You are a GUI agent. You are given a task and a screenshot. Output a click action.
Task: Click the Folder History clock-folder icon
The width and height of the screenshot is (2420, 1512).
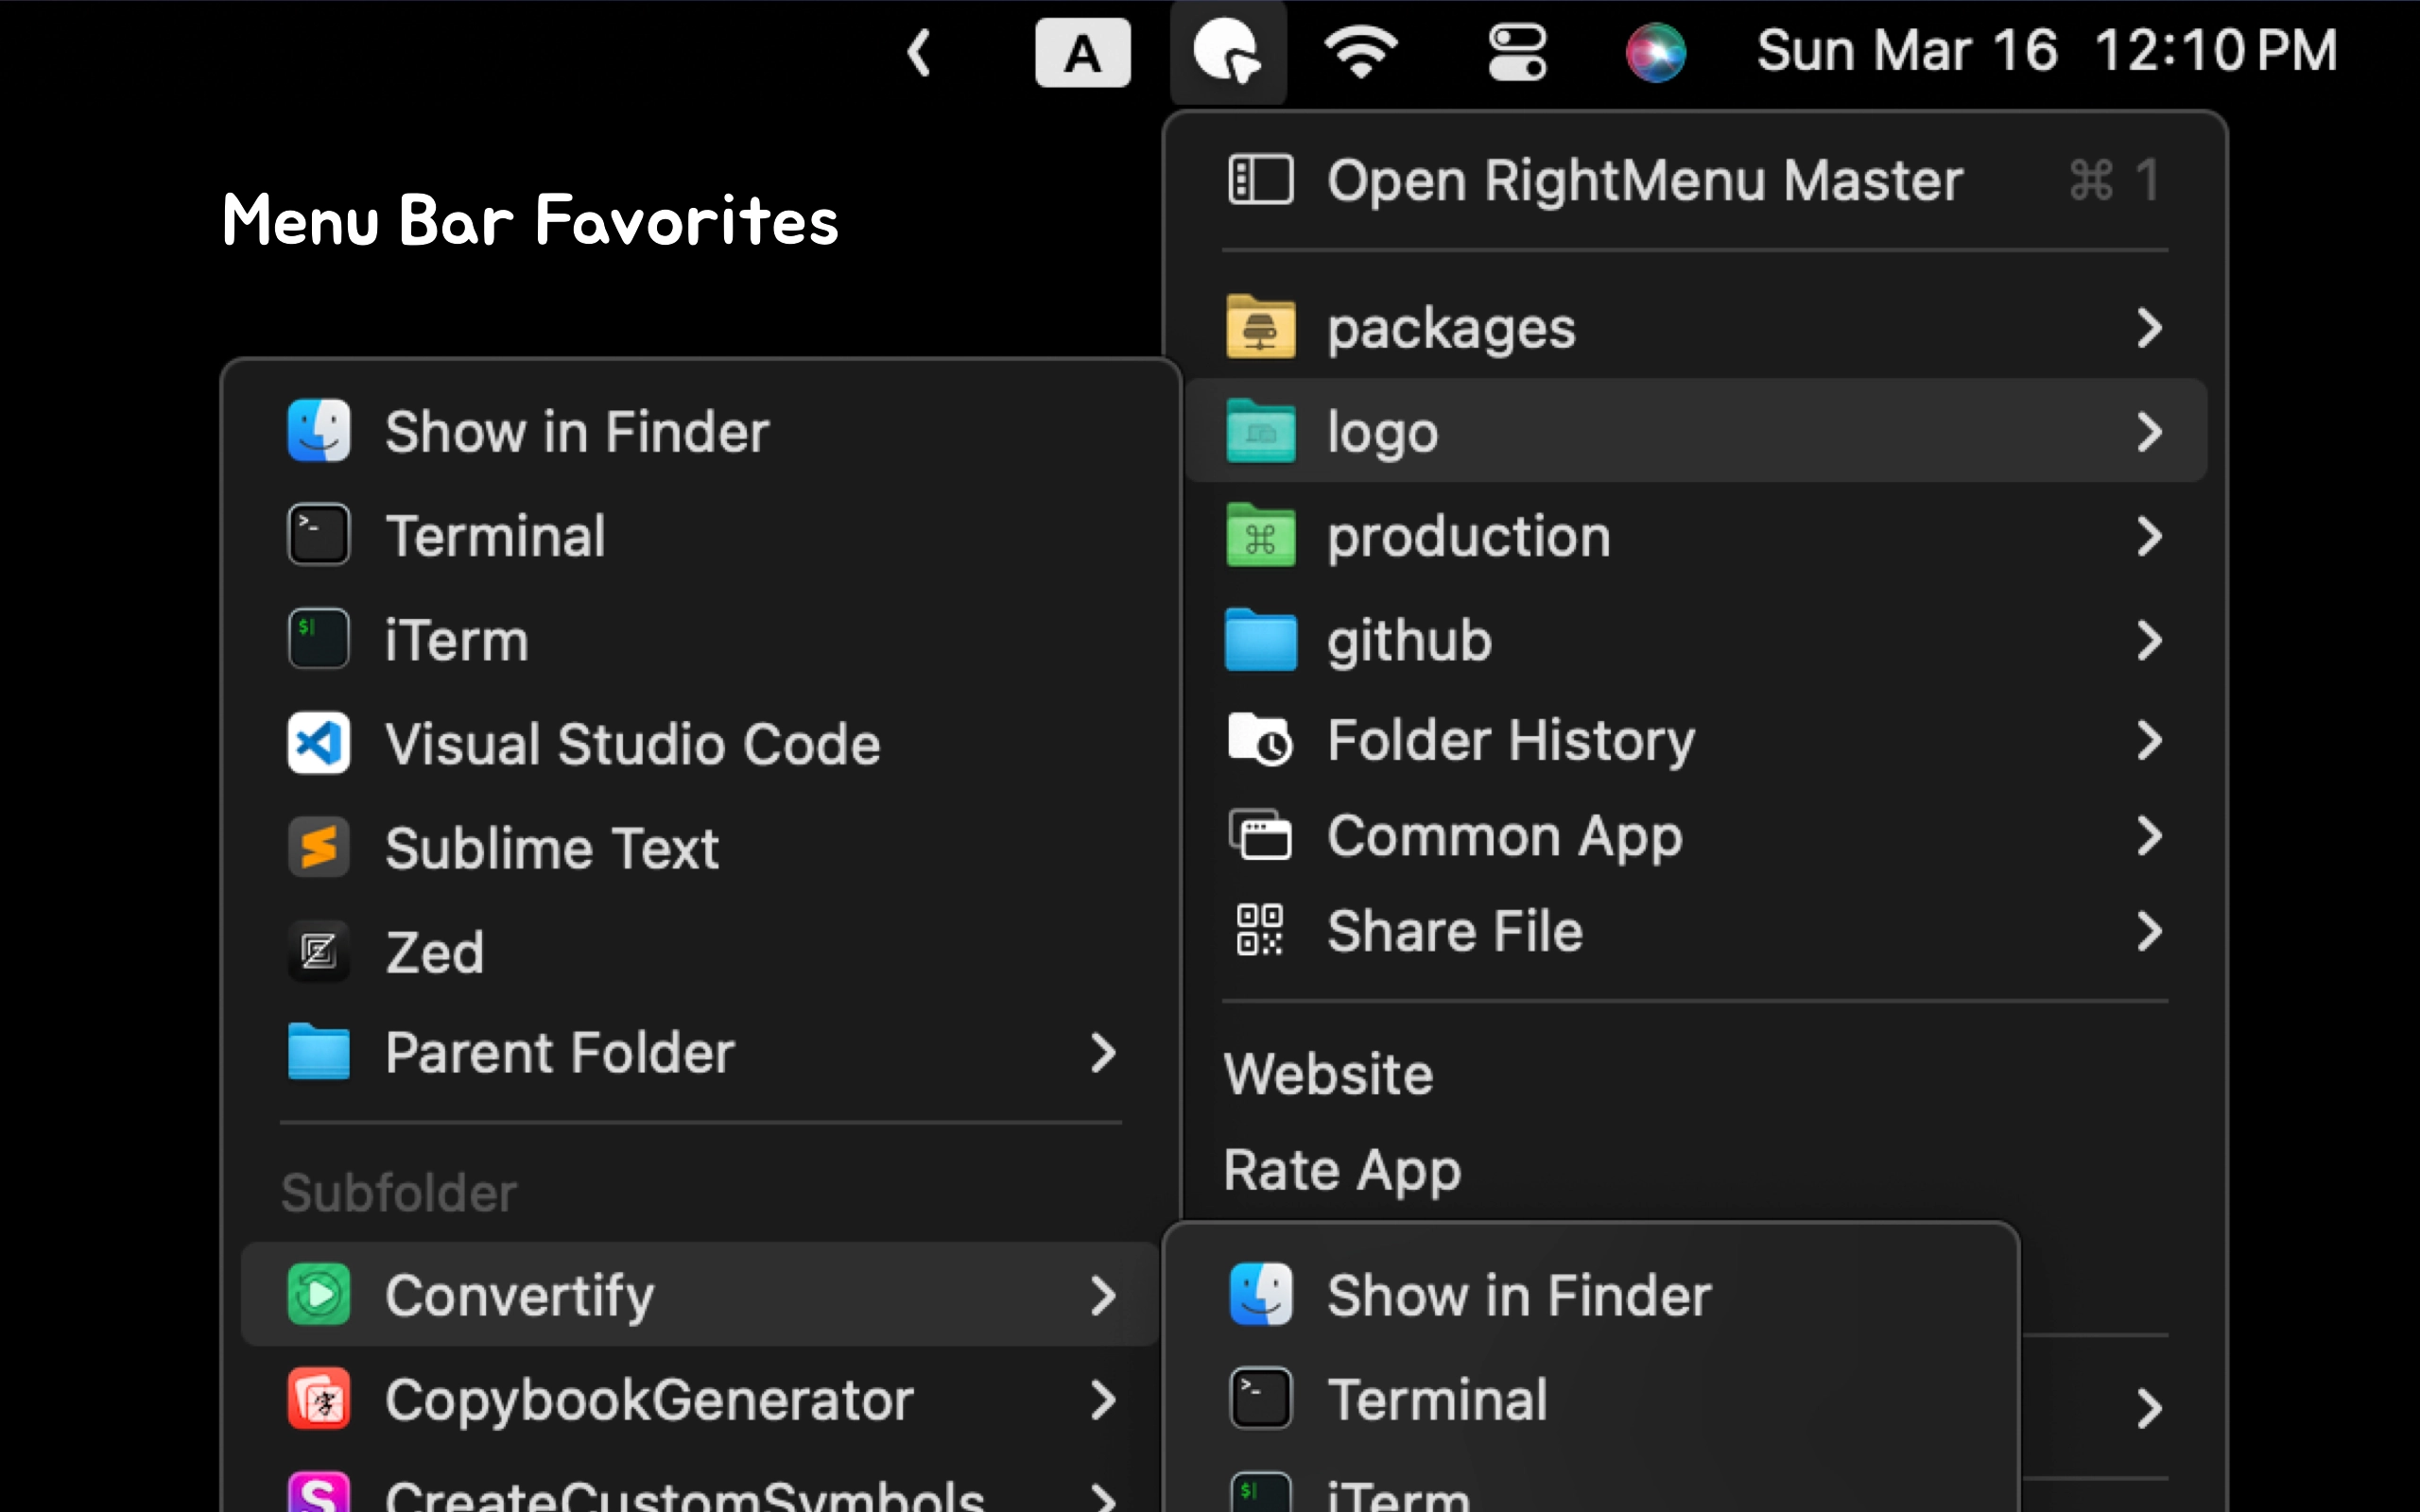click(x=1260, y=740)
